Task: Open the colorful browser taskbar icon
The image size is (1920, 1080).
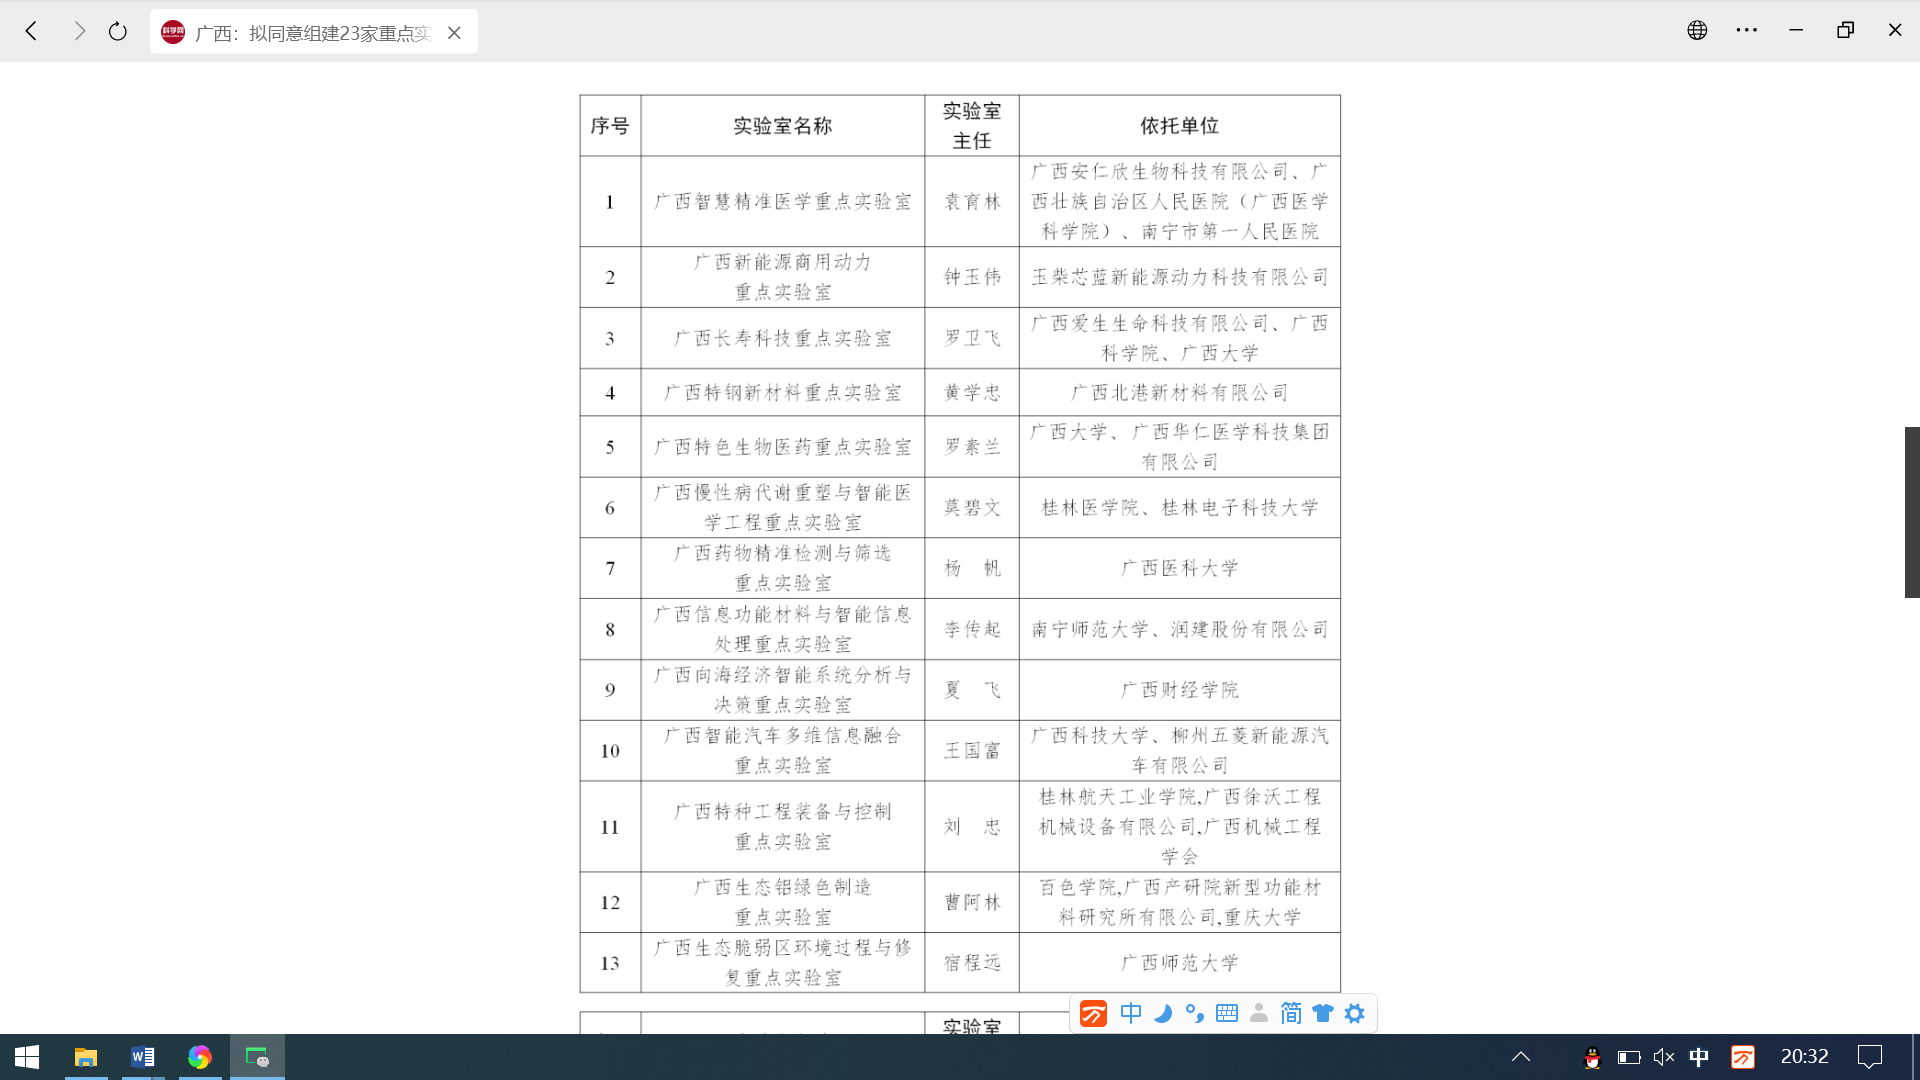Action: pos(200,1057)
